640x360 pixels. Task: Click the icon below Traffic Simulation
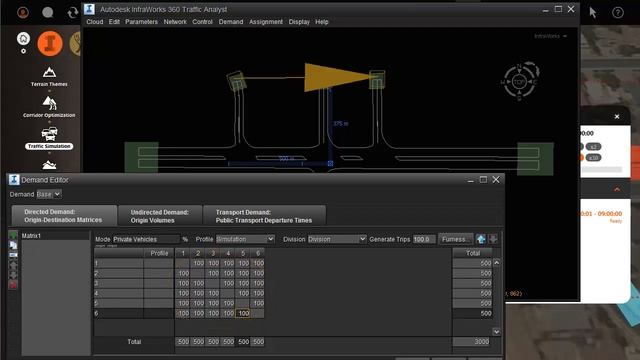coord(49,165)
